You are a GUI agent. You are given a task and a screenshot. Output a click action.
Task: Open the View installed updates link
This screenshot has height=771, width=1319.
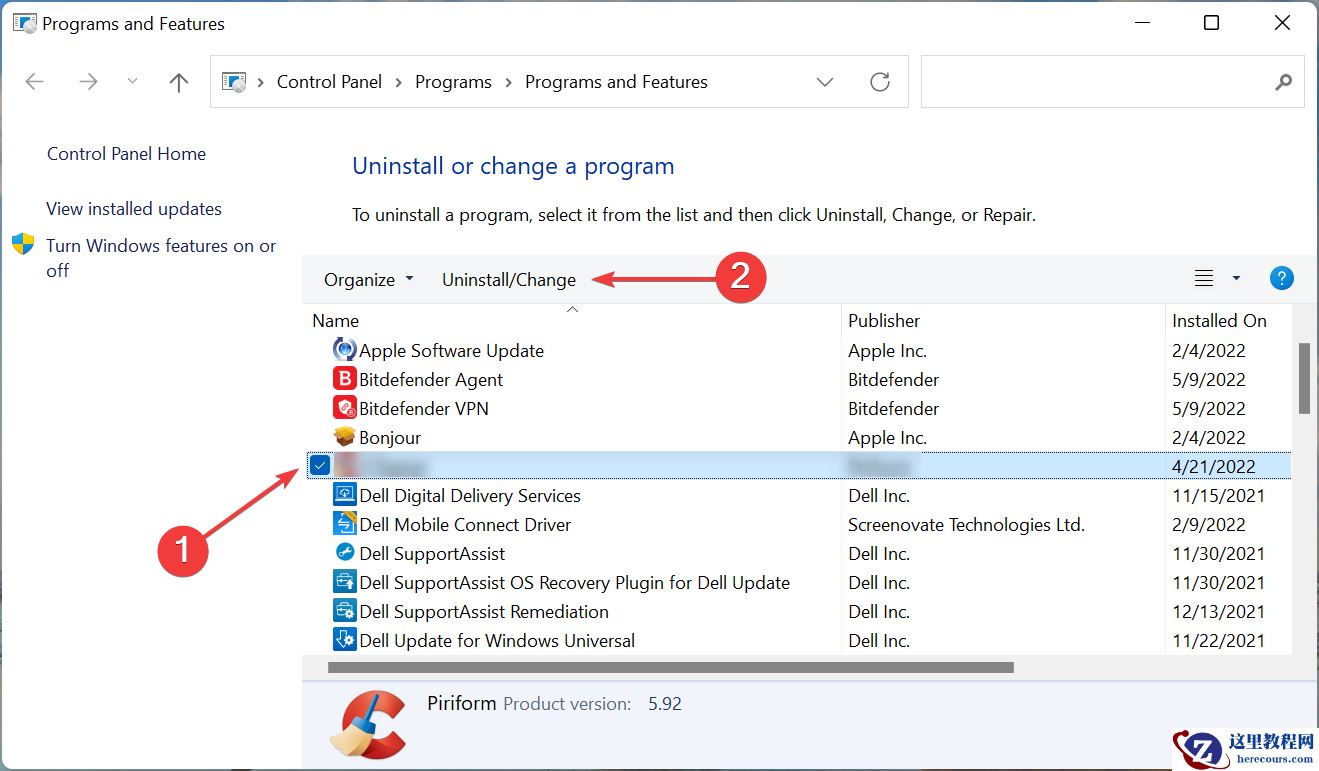point(134,209)
